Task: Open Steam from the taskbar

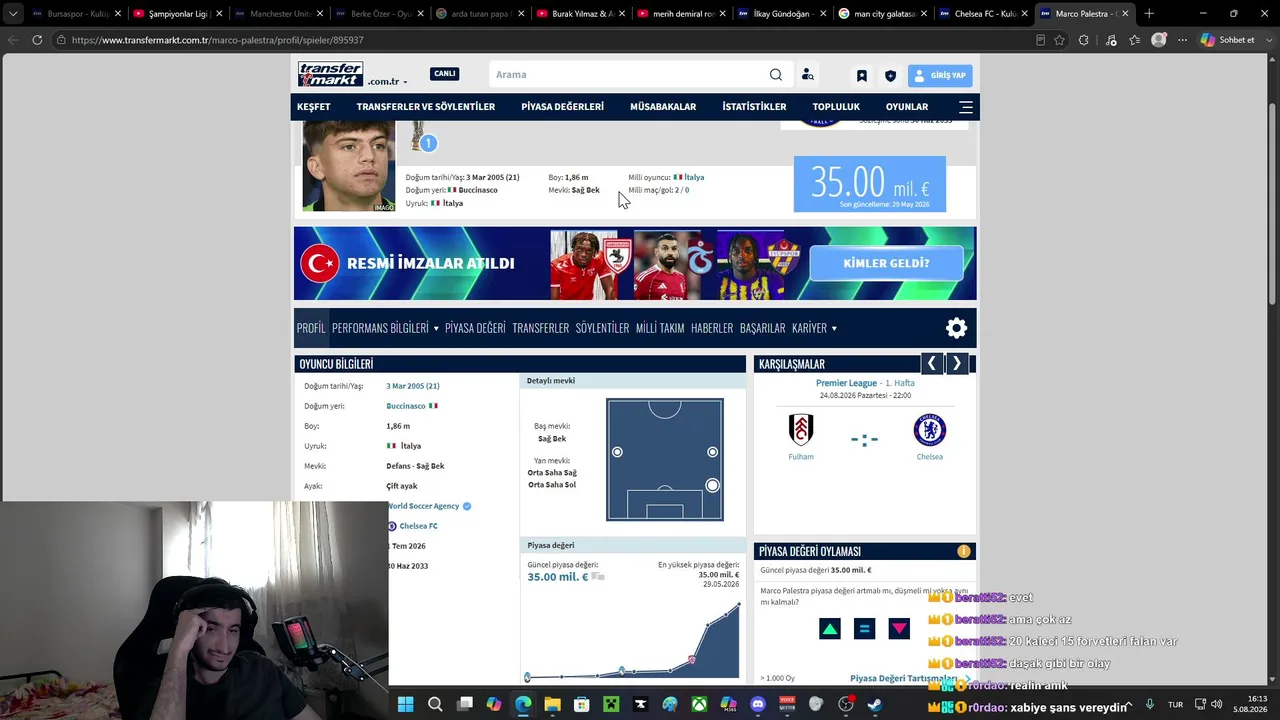Action: 875,705
